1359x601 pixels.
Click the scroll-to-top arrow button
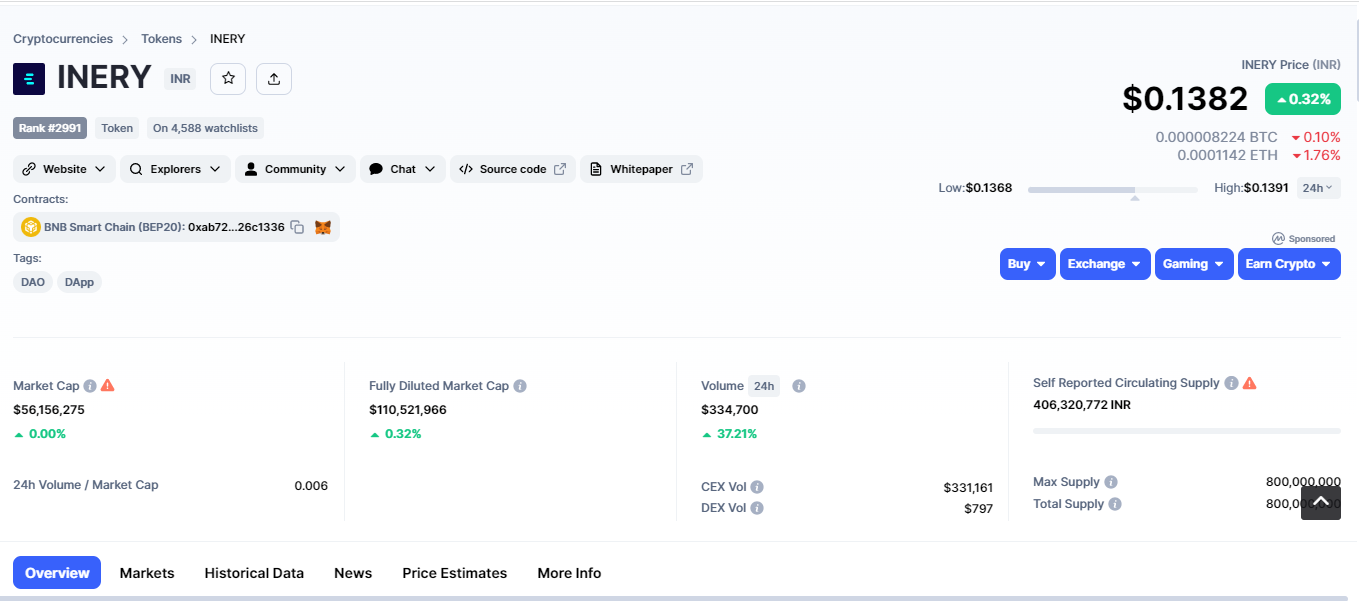[x=1321, y=502]
